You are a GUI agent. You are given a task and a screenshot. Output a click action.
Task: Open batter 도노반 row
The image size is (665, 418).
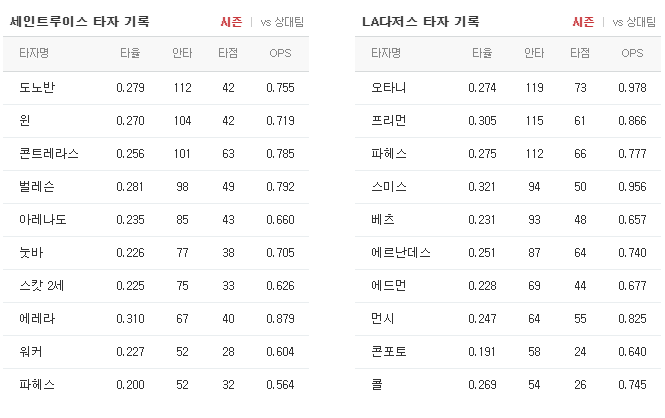(156, 88)
